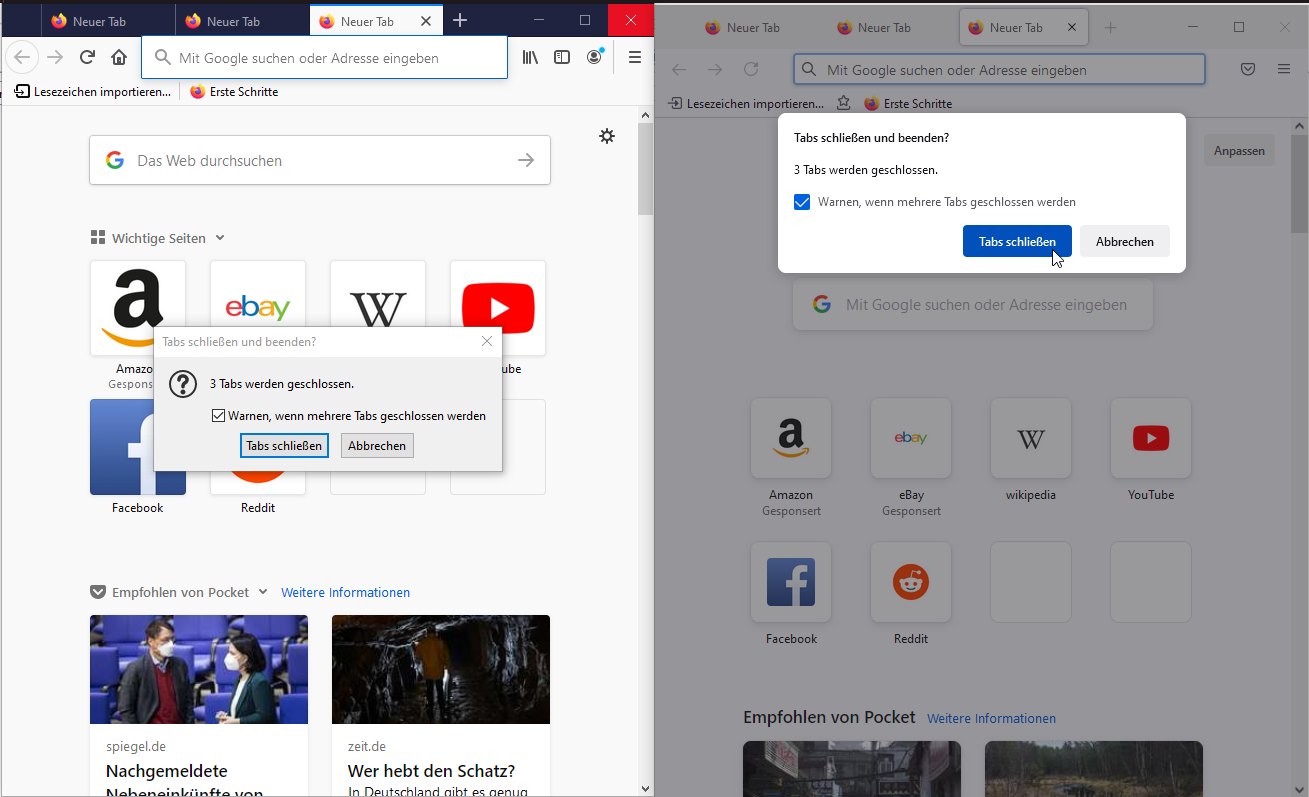
Task: Select the middle Neuer Tab in dark-titled Firefox
Action: 242,21
